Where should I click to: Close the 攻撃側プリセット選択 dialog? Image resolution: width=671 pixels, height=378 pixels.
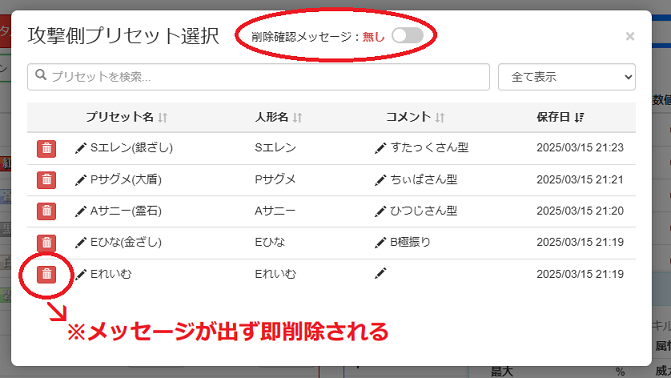tap(629, 36)
